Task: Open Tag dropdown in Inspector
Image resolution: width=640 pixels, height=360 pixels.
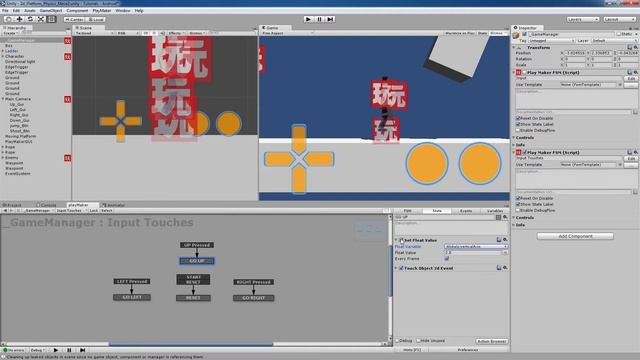Action: click(551, 41)
